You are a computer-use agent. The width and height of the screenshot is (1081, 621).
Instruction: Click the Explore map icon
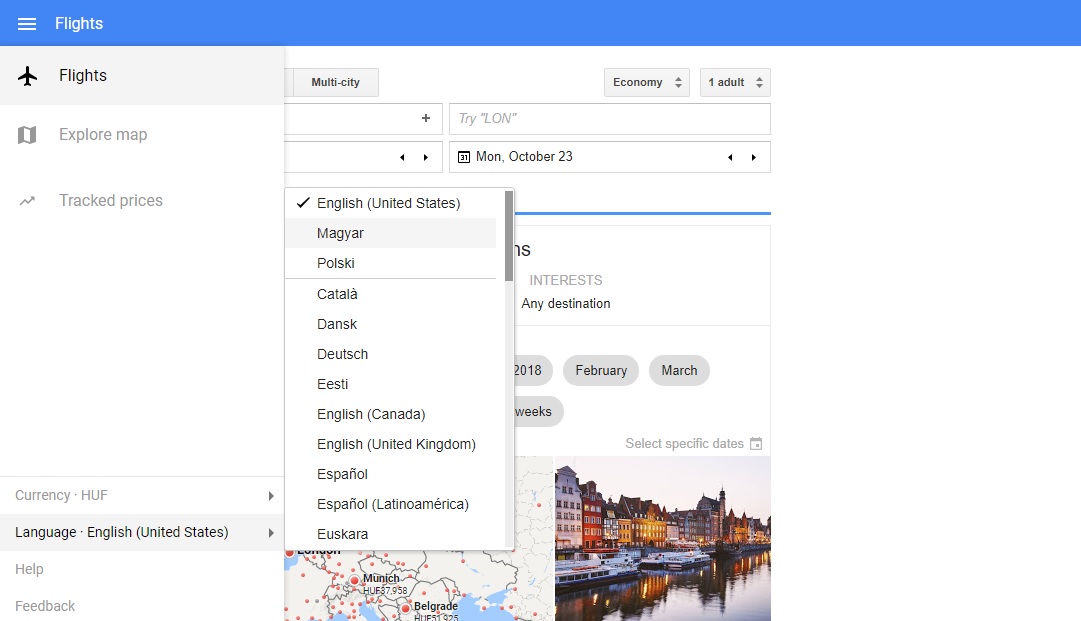28,135
